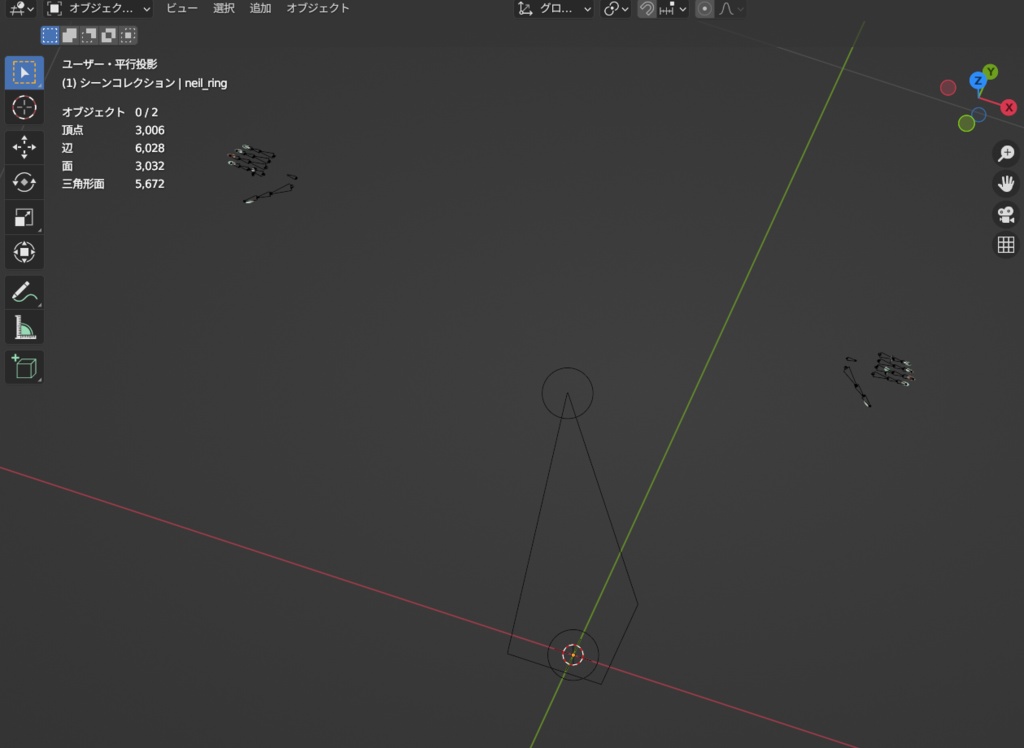
Task: Click the ユーザー・平行投影 view label
Action: 109,64
